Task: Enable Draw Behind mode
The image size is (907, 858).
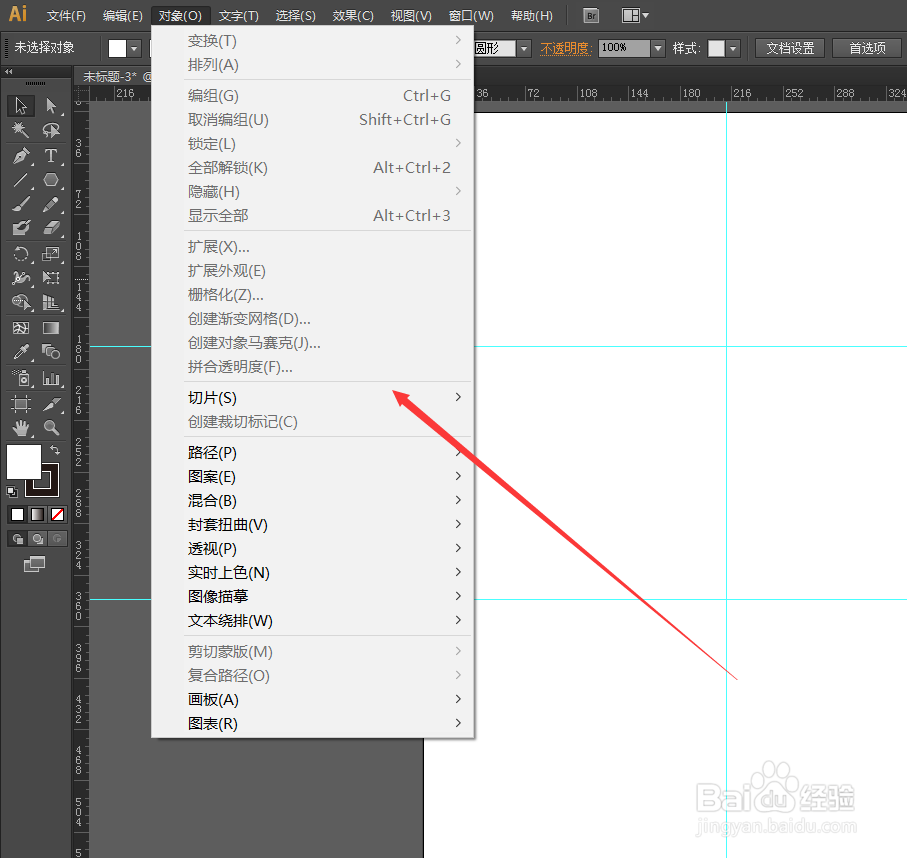Action: tap(38, 539)
